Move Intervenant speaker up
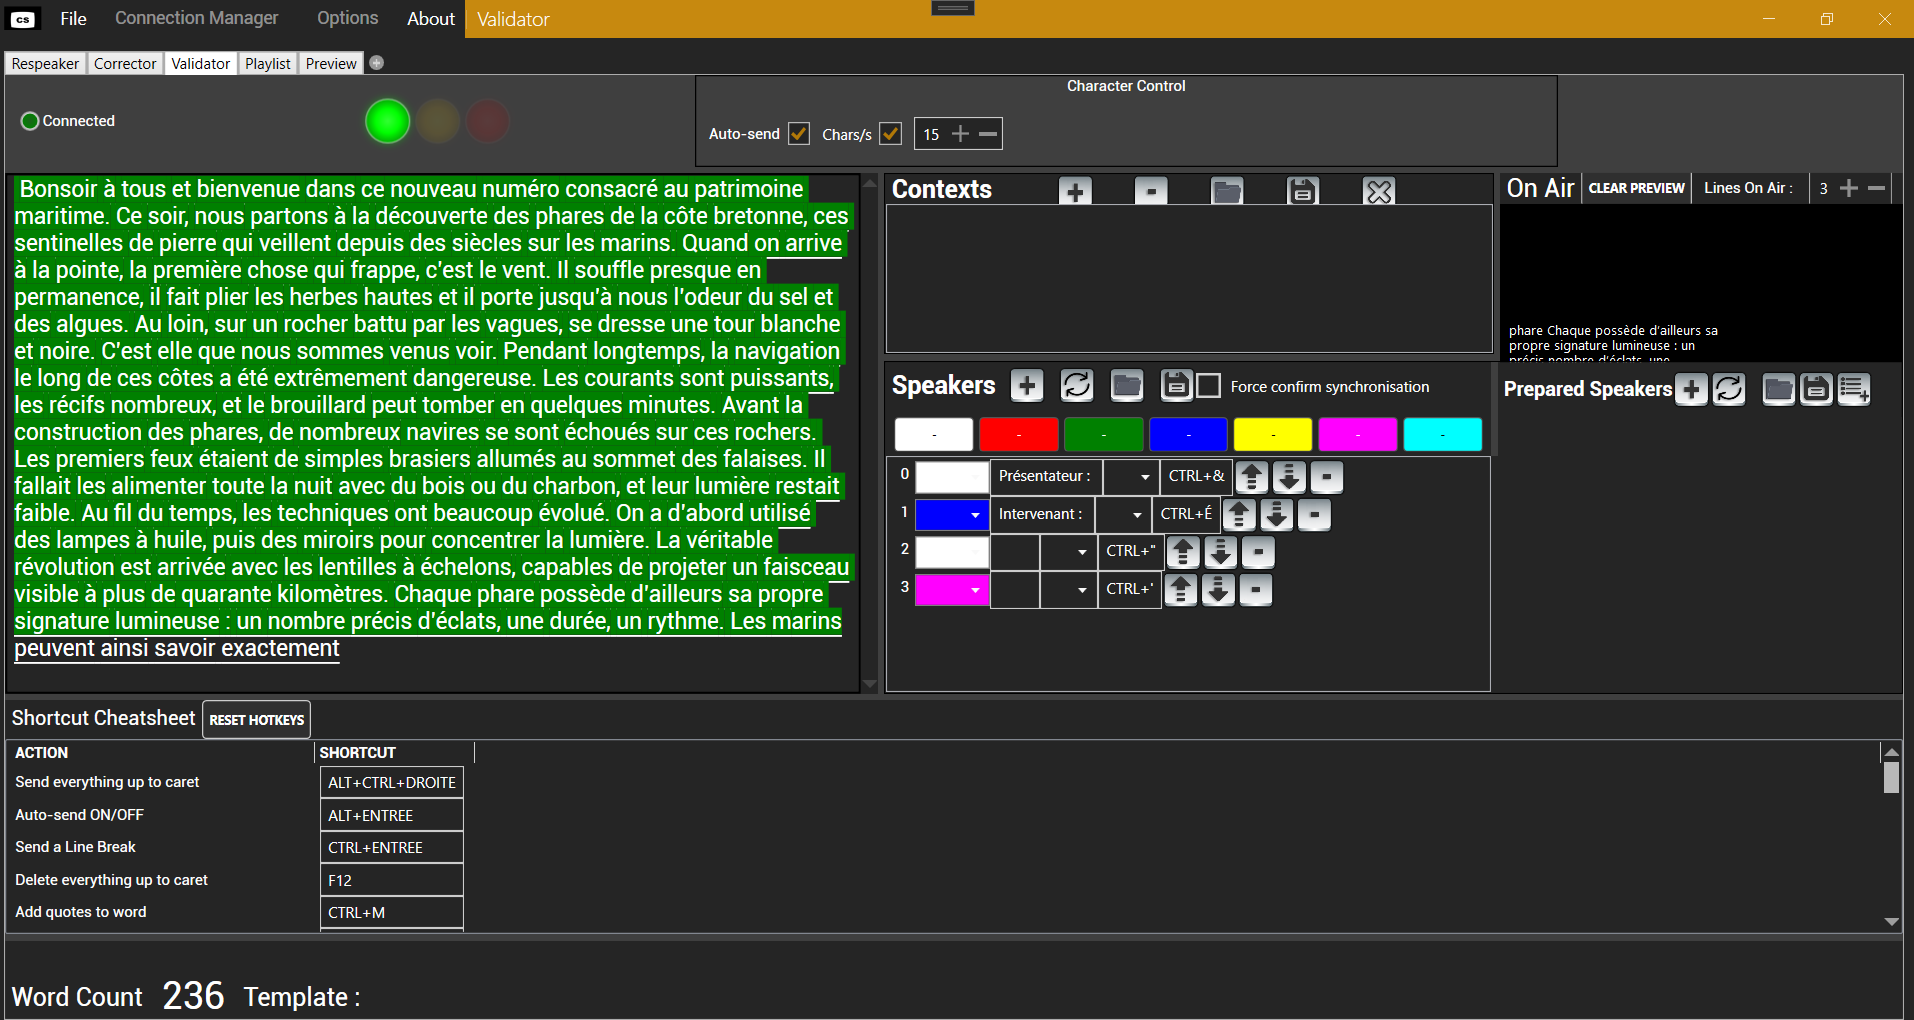Screen dimensions: 1914x1020 (x=1239, y=515)
